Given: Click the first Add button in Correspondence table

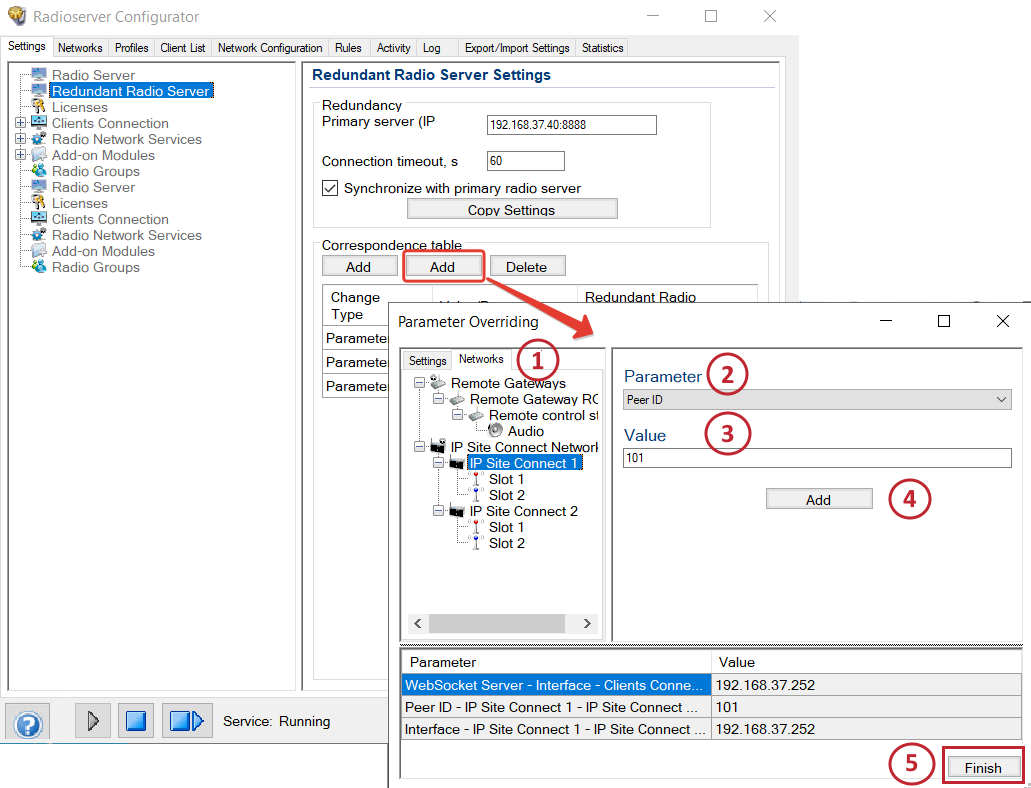Looking at the screenshot, I should (358, 266).
